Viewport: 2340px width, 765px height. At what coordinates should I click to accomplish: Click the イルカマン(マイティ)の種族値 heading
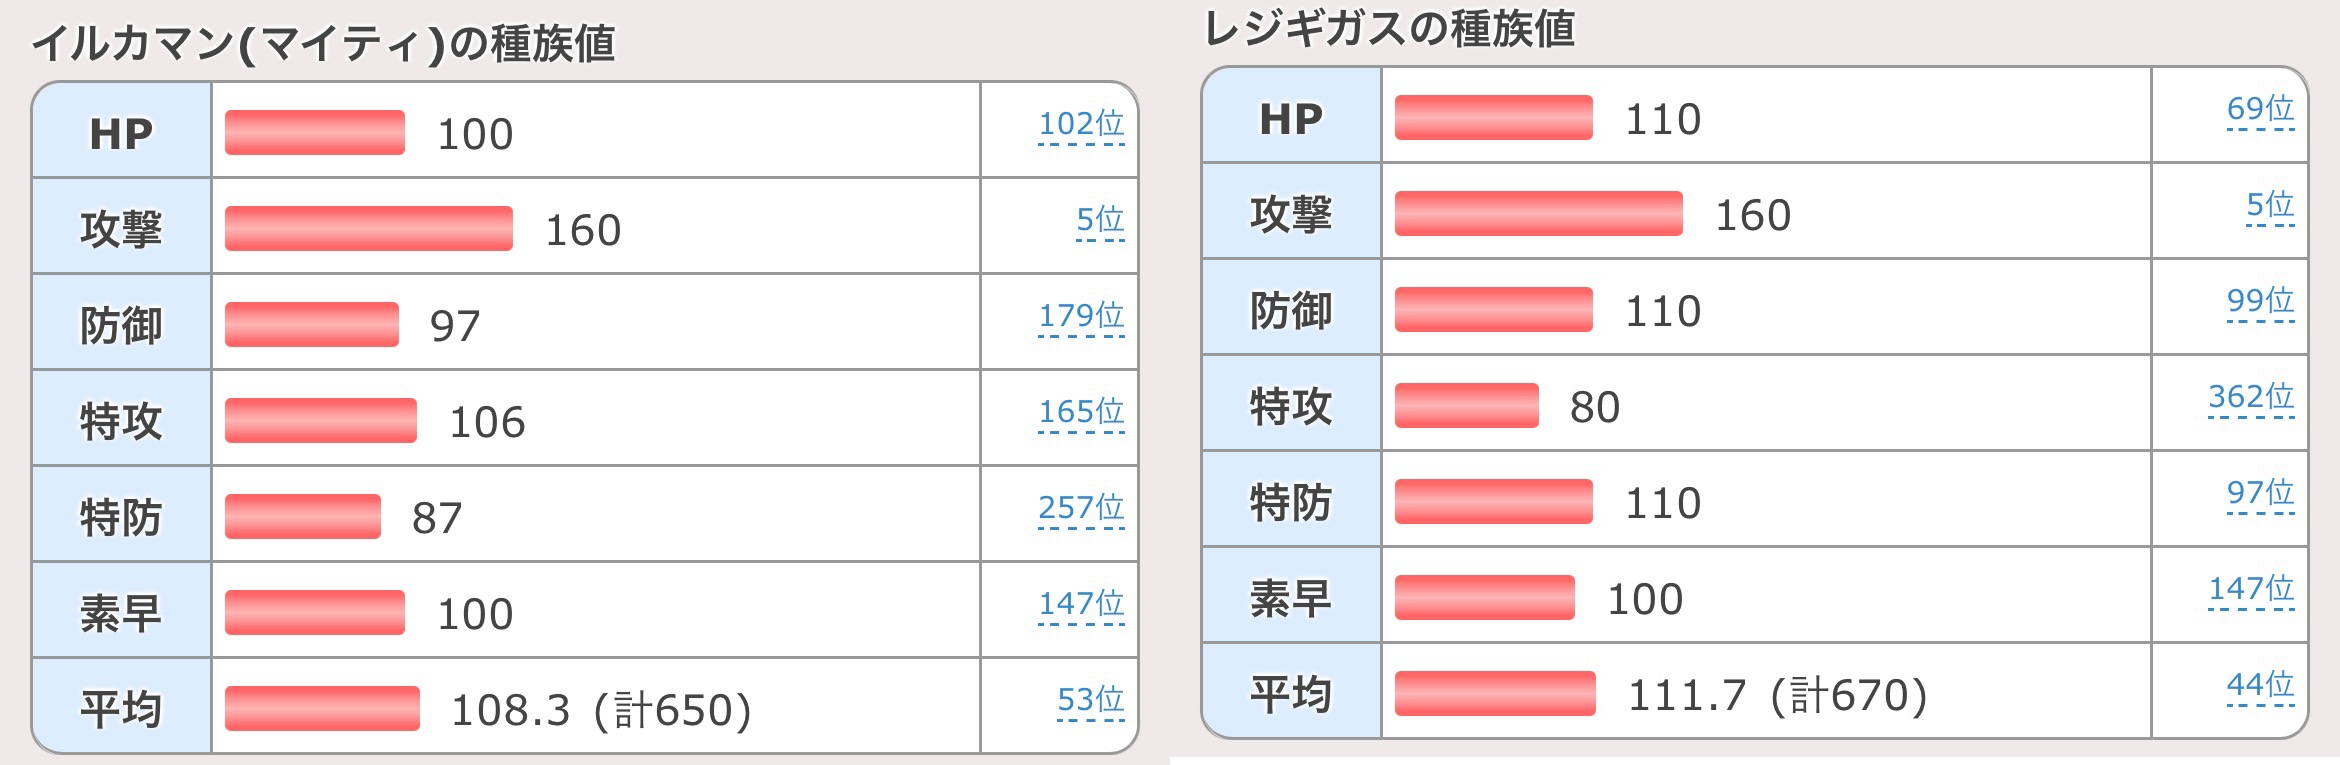324,45
